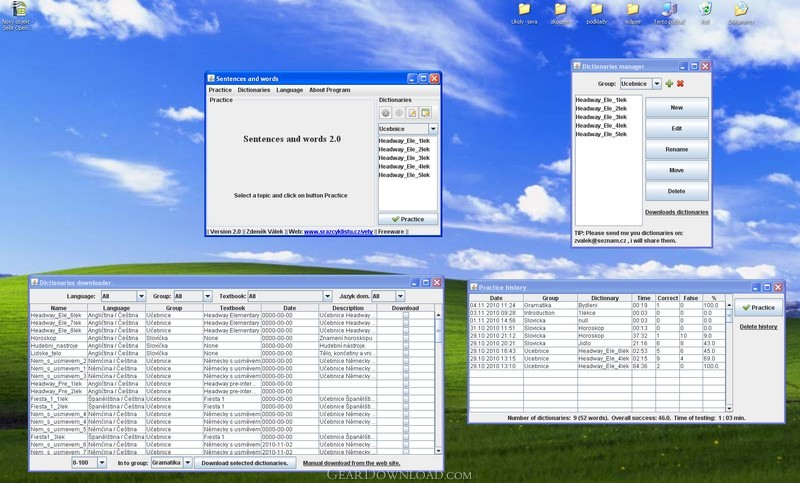
Task: Open the Language filter dropdown in the Dictionaries downloader
Action: [141, 296]
